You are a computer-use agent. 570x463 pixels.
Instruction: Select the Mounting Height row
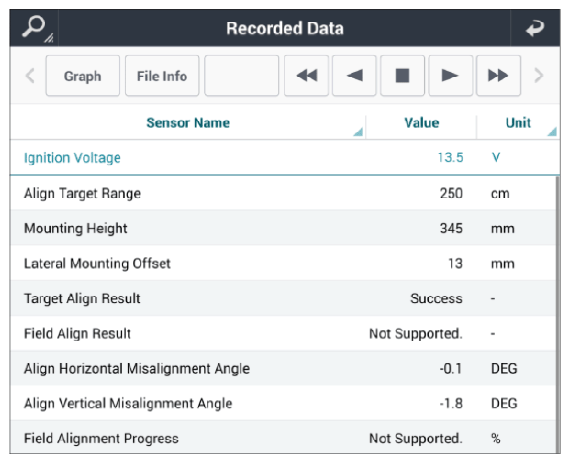click(283, 228)
